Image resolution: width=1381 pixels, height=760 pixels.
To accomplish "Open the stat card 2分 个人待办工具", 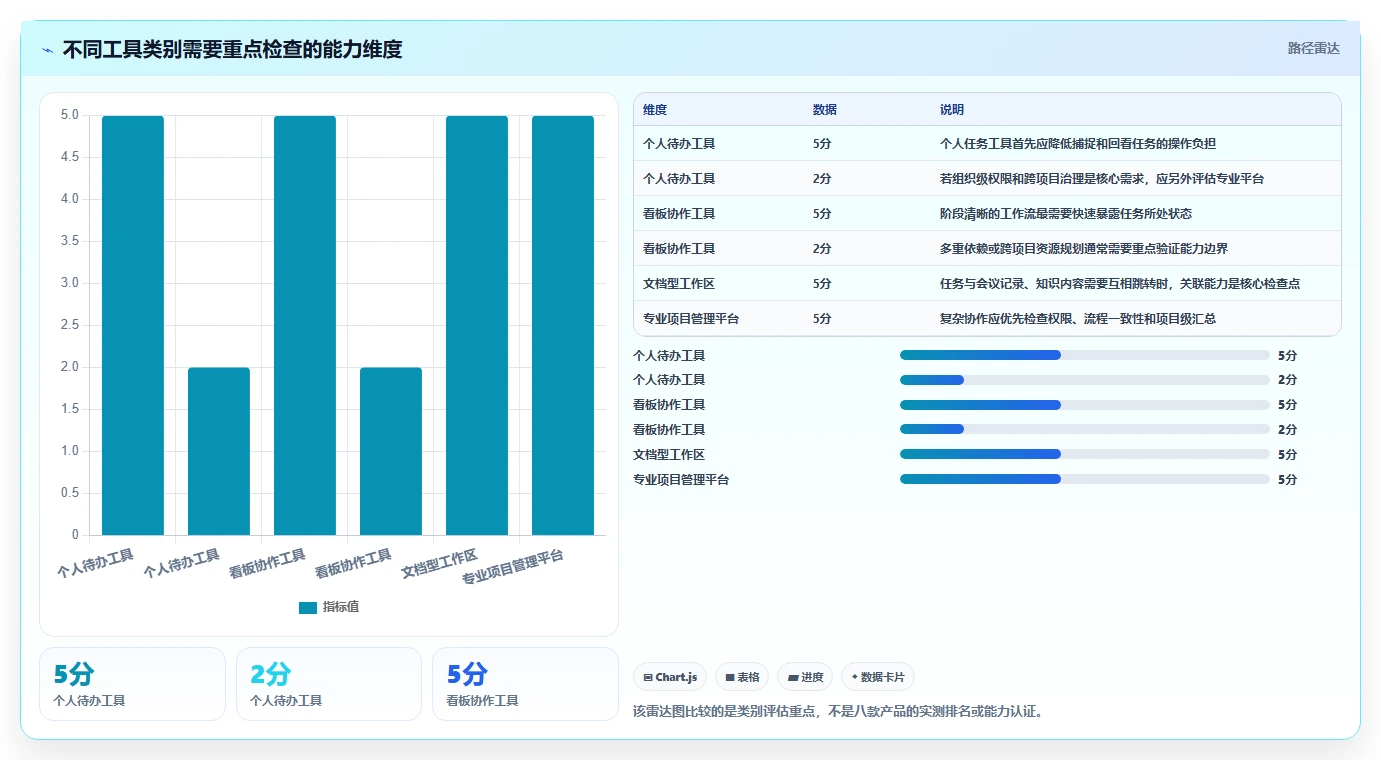I will [329, 684].
